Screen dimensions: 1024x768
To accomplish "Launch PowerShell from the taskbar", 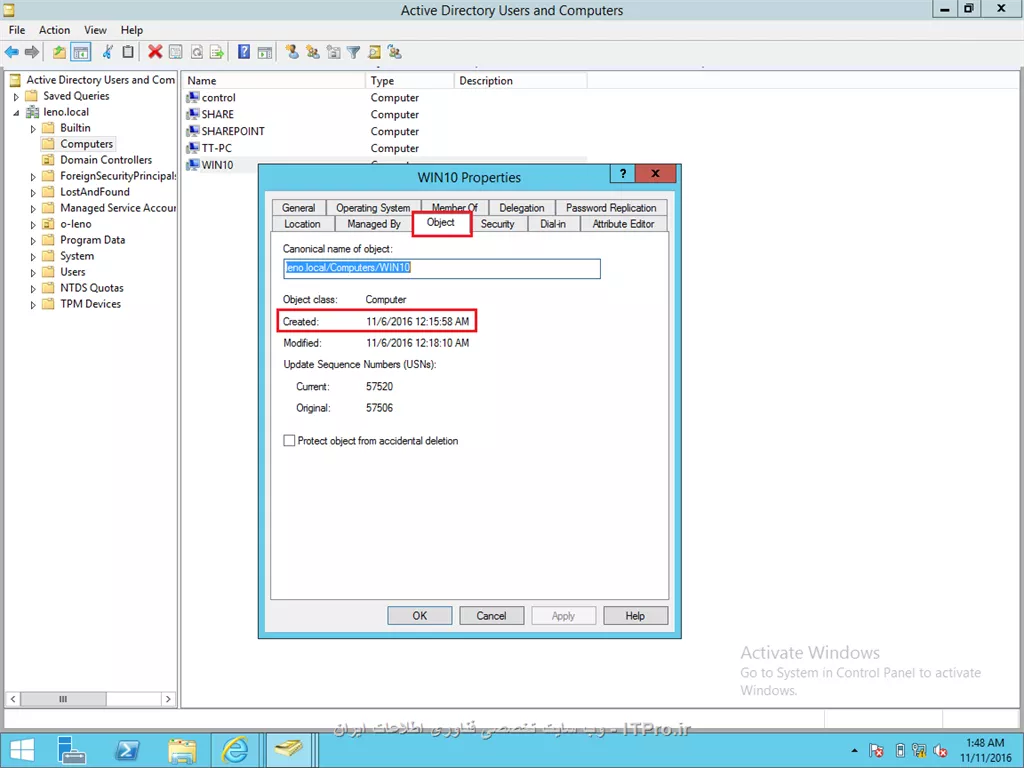I will pos(127,750).
